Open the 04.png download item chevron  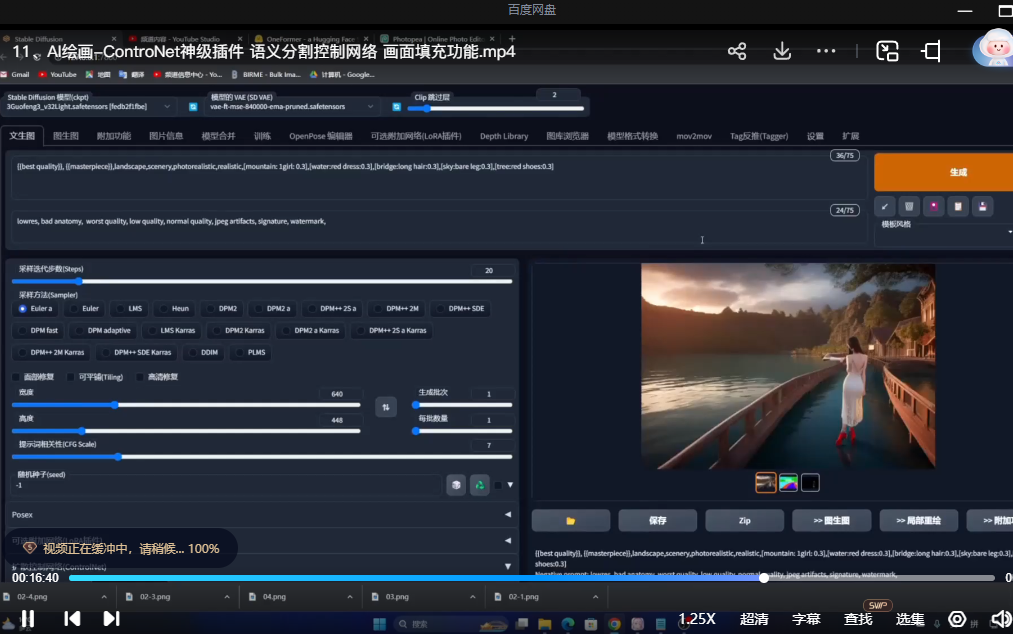tap(350, 597)
